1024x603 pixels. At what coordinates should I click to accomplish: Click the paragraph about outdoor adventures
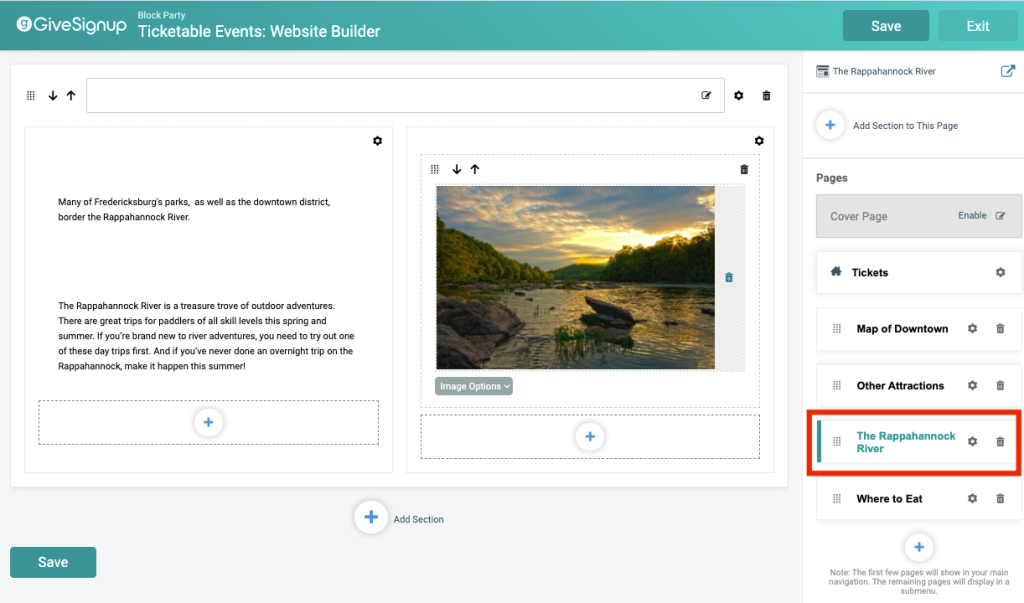point(206,336)
